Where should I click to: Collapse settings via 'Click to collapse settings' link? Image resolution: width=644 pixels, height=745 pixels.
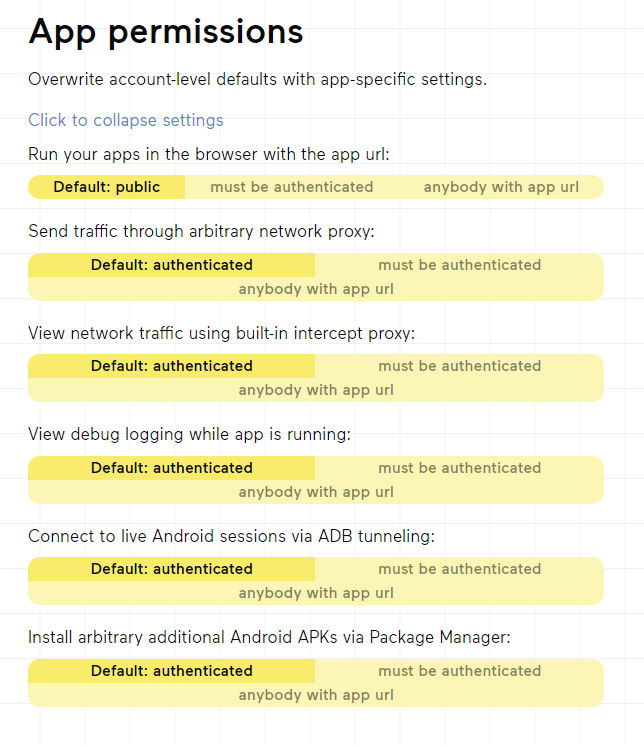pos(126,121)
